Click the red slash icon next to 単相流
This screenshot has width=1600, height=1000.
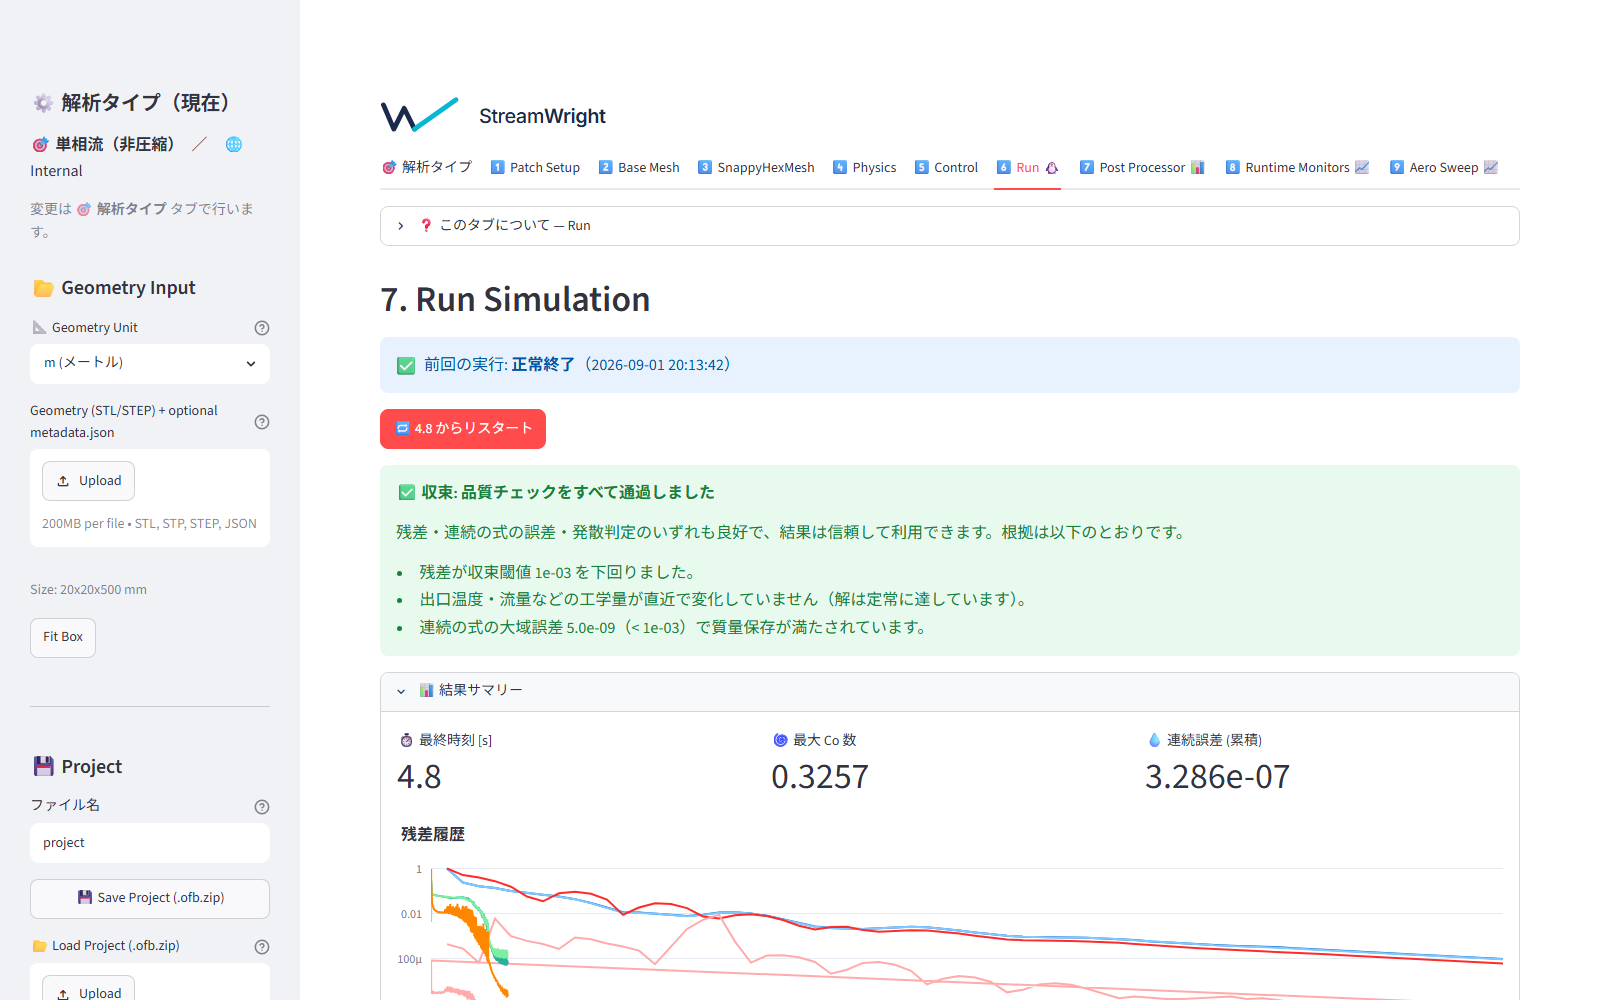tap(199, 145)
